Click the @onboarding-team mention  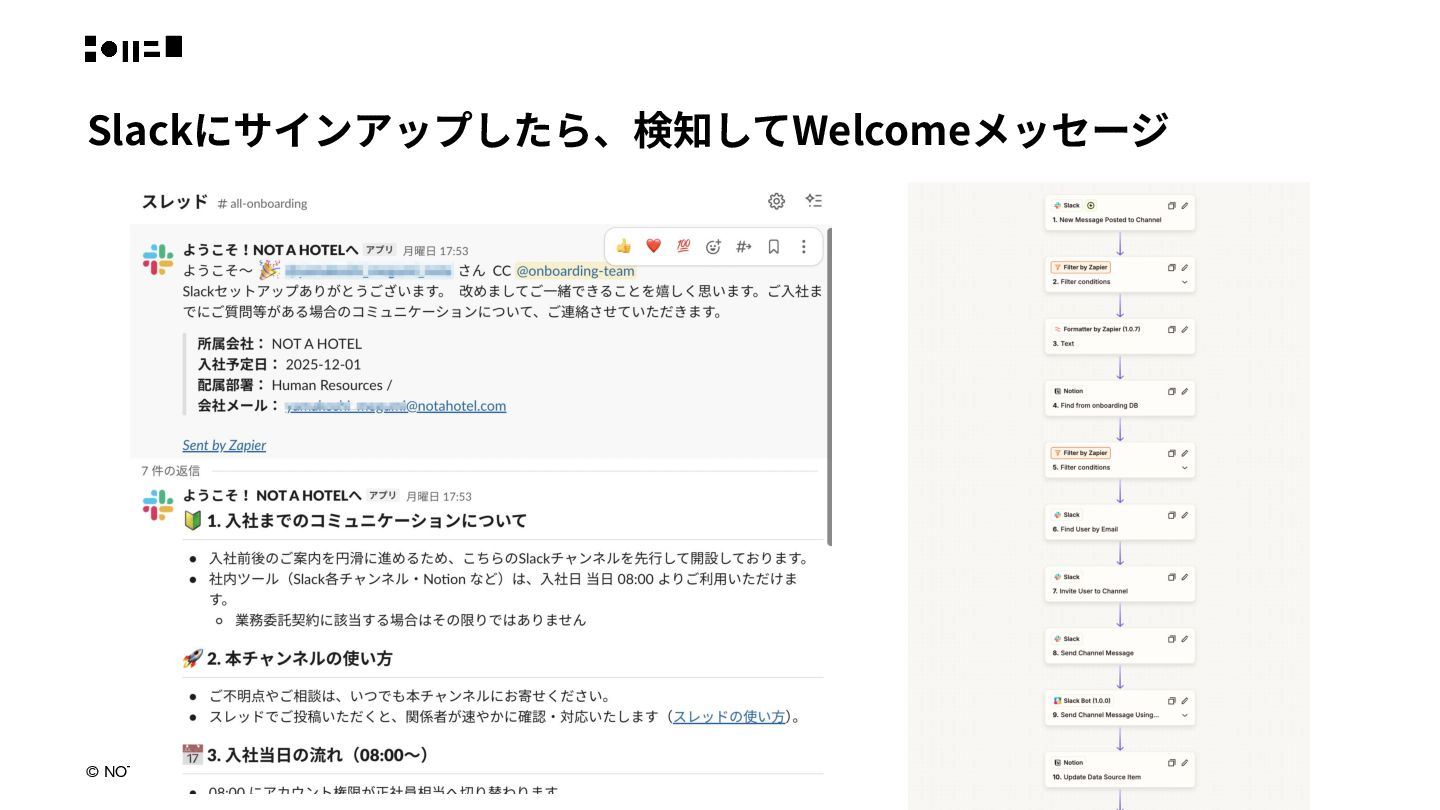[575, 271]
